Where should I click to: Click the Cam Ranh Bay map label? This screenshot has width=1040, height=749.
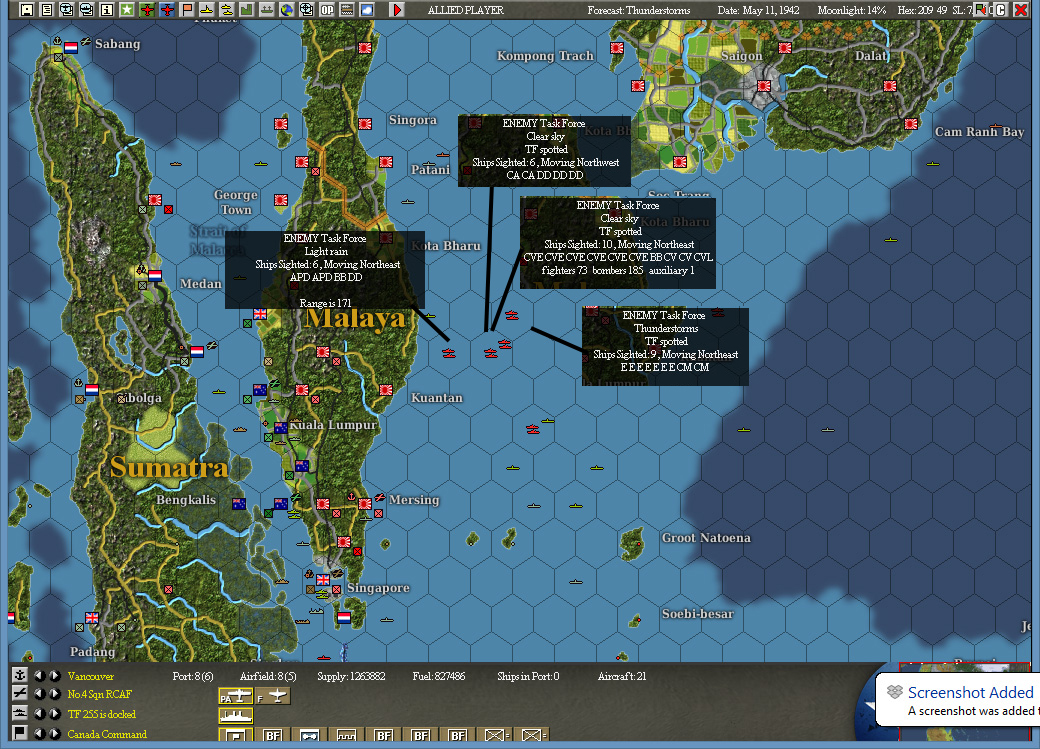[979, 131]
